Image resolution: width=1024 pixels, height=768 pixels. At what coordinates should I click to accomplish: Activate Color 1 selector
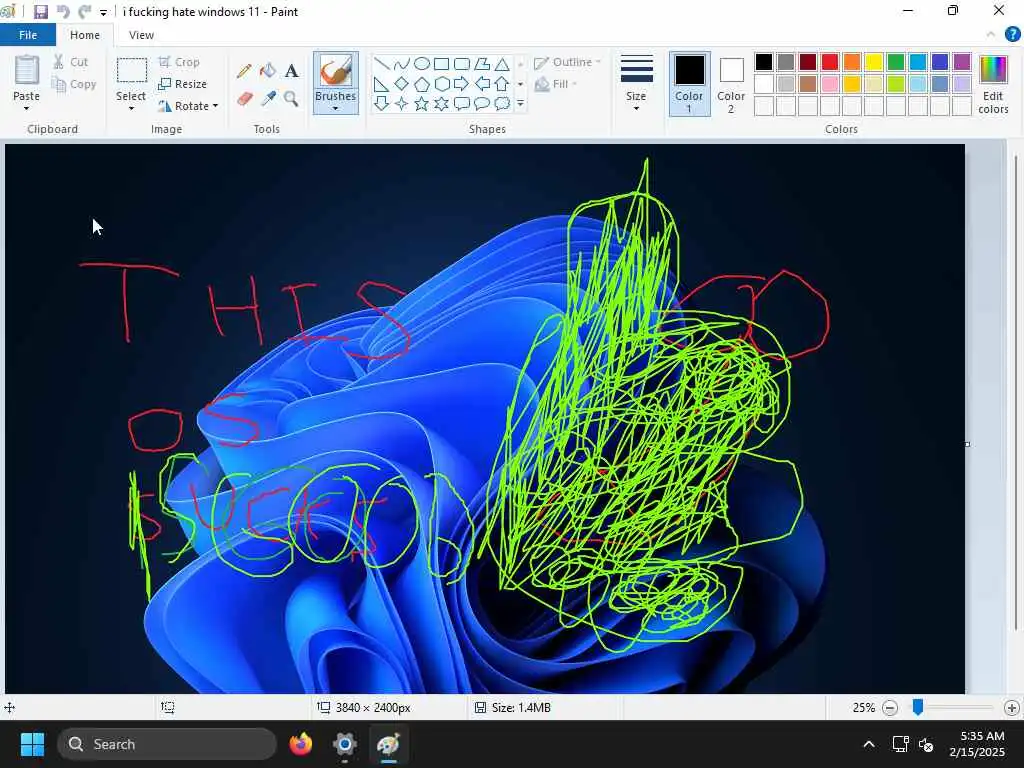(x=689, y=84)
